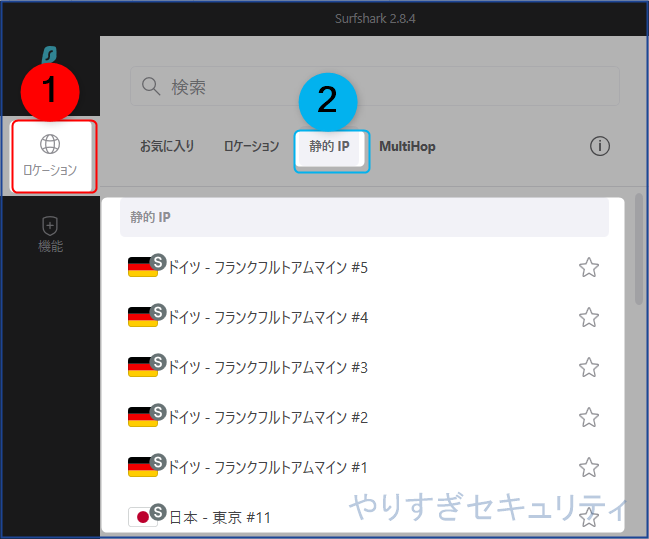Open the 機能 sidebar section
Viewport: 649px width, 539px height.
click(x=50, y=234)
